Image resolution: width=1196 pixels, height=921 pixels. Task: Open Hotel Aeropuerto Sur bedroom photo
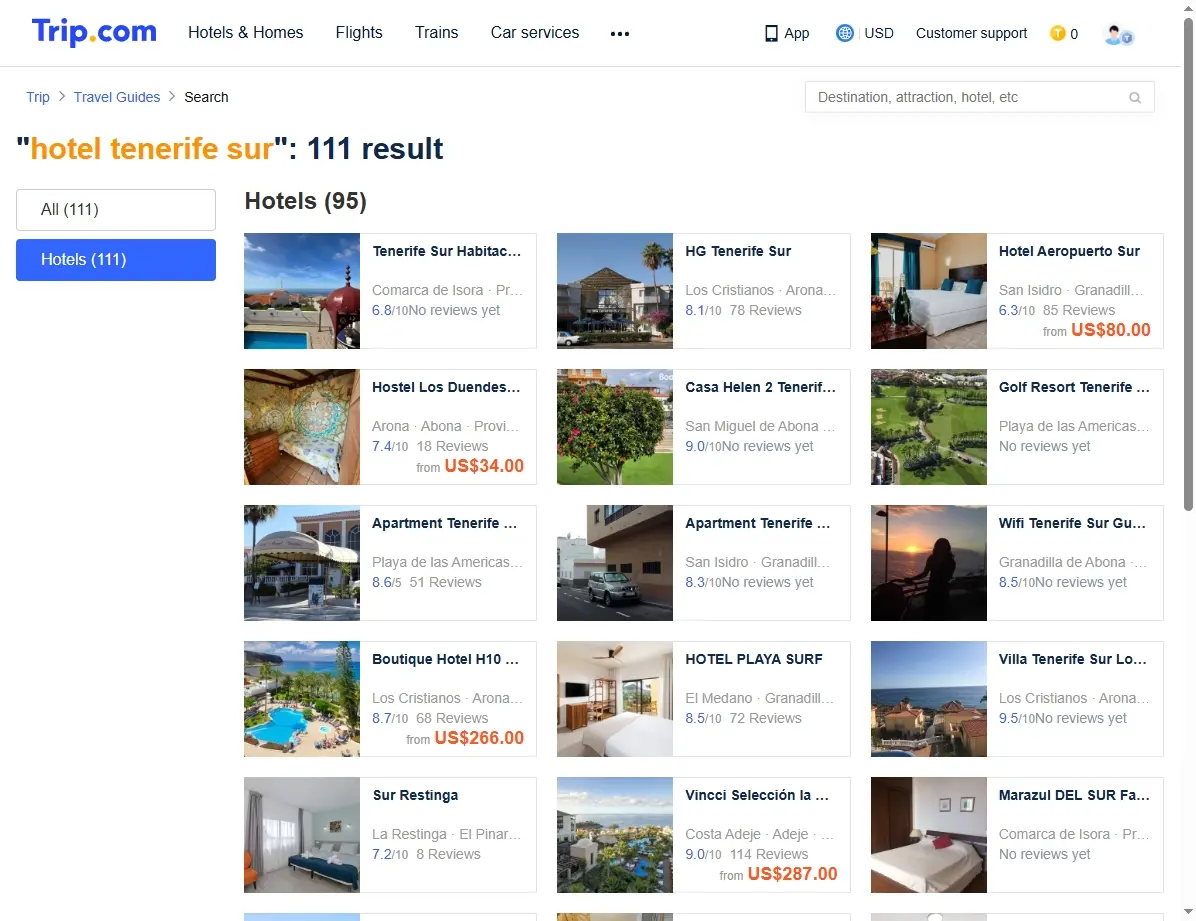click(929, 291)
